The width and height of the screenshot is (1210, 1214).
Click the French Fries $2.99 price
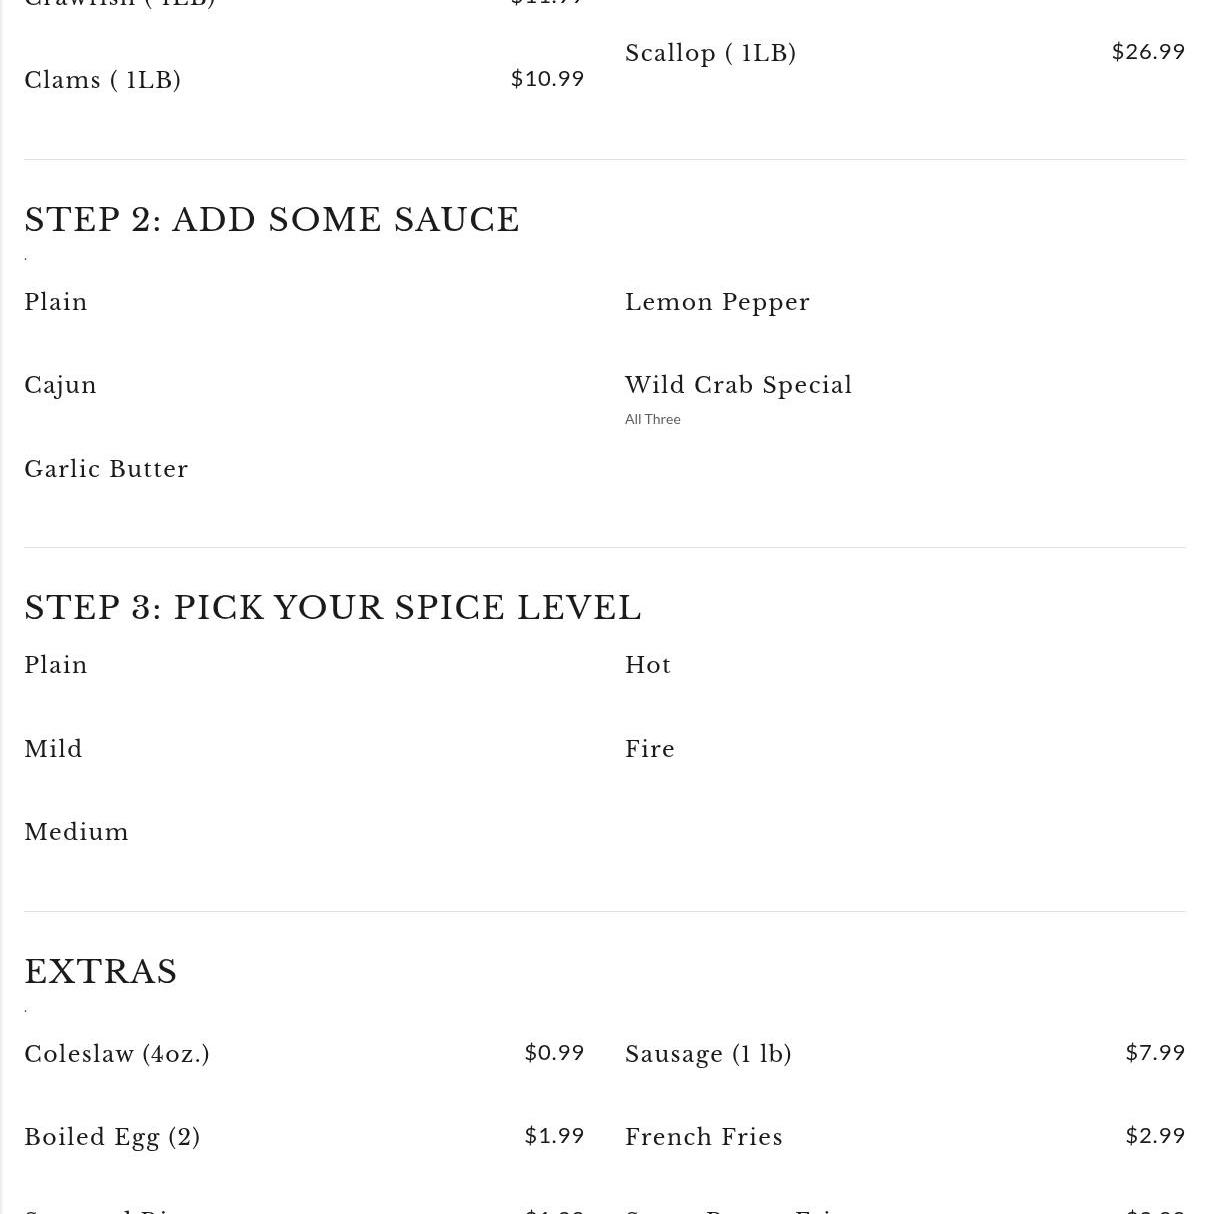1154,1136
